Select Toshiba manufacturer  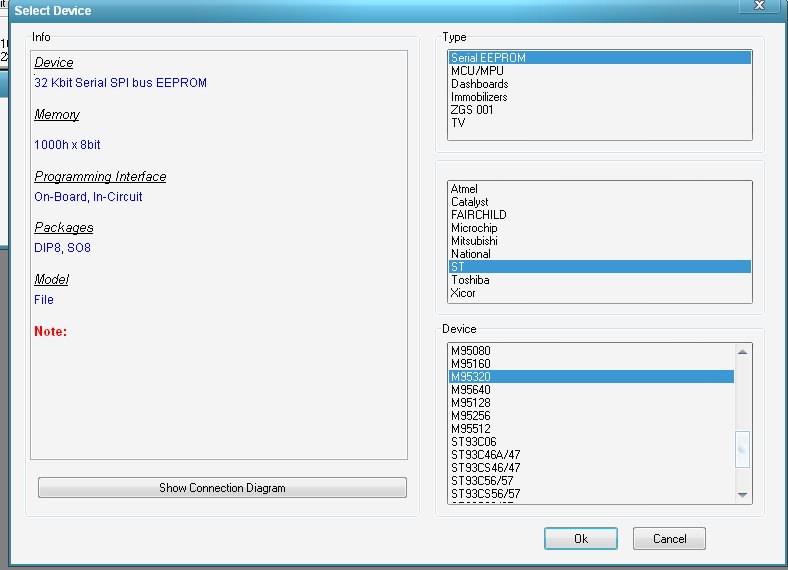[x=600, y=280]
